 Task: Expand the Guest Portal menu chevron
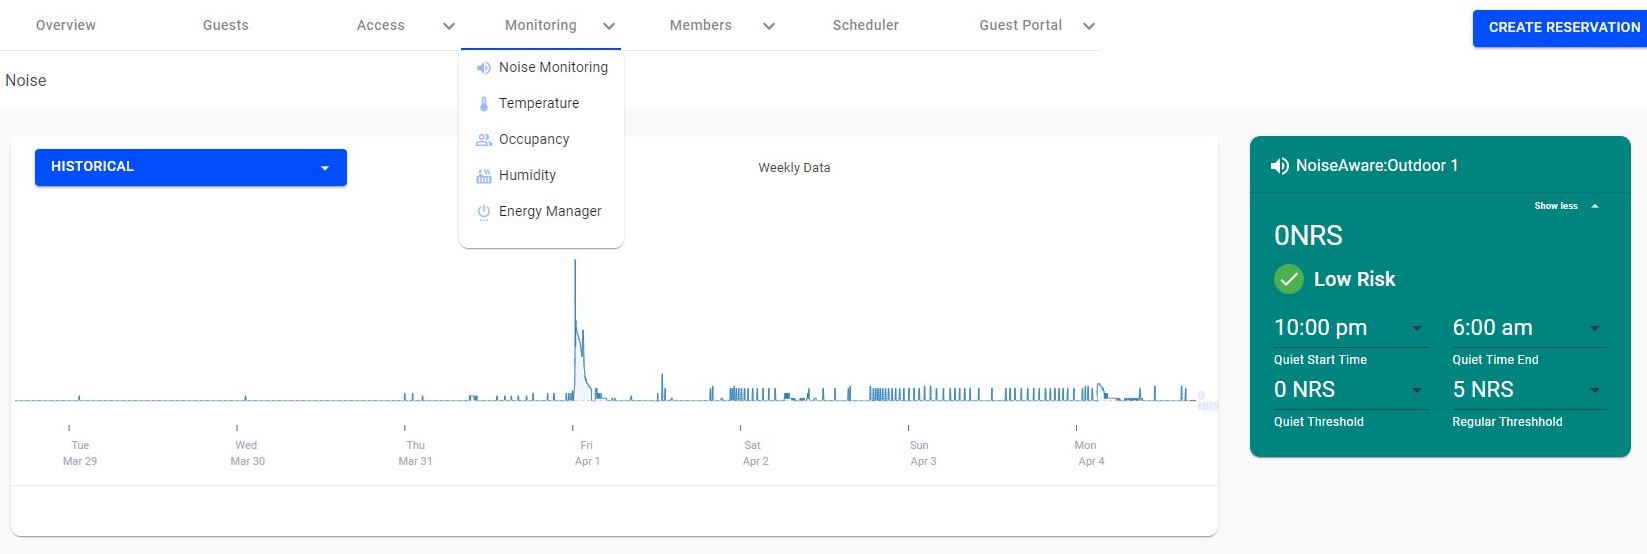point(1089,26)
